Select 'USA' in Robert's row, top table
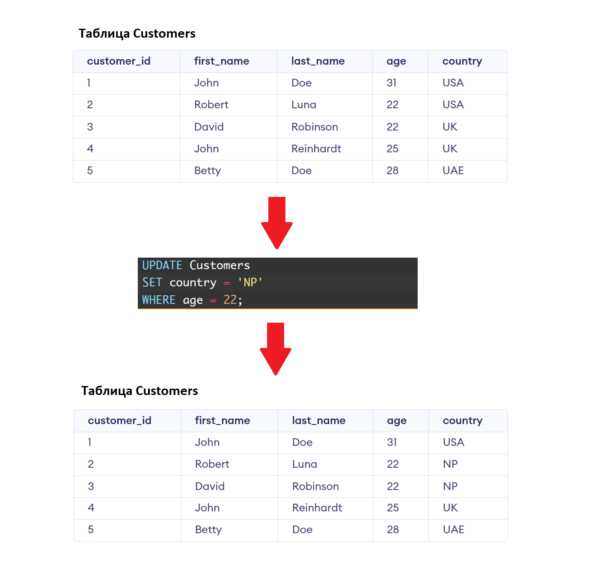600x585 pixels. tap(453, 105)
